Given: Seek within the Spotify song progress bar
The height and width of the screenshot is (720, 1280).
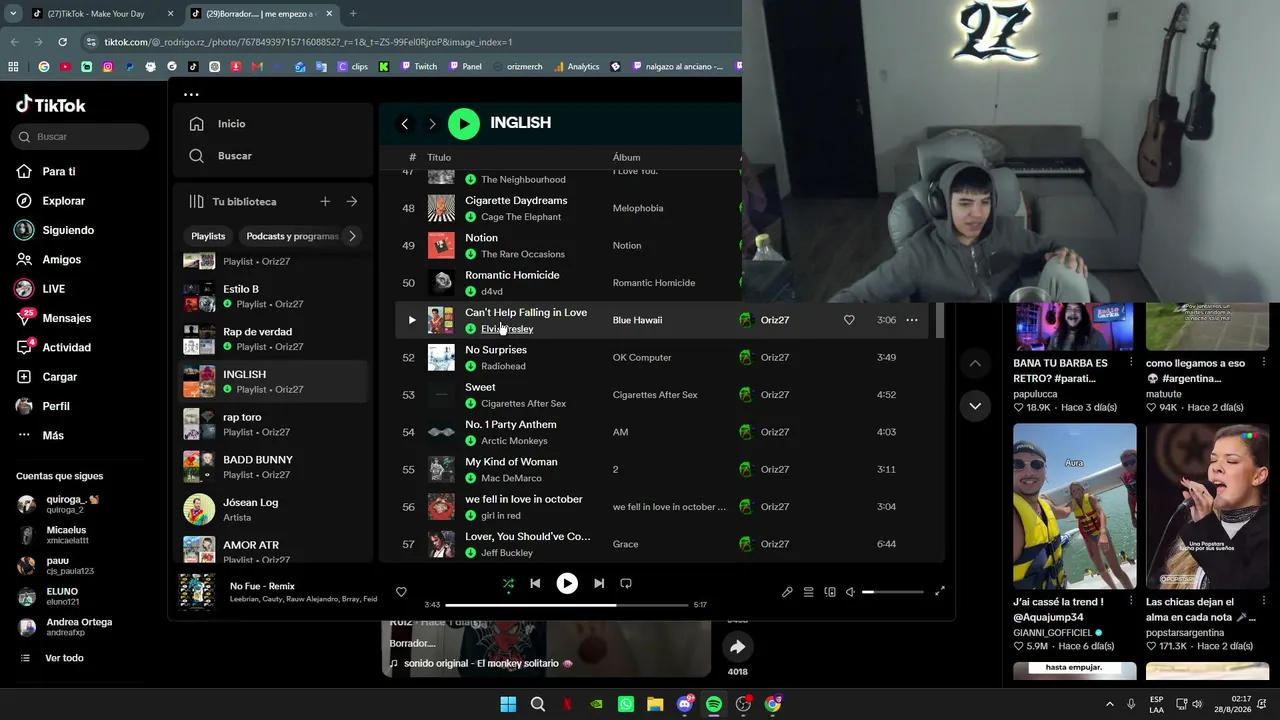Looking at the screenshot, I should coord(567,605).
